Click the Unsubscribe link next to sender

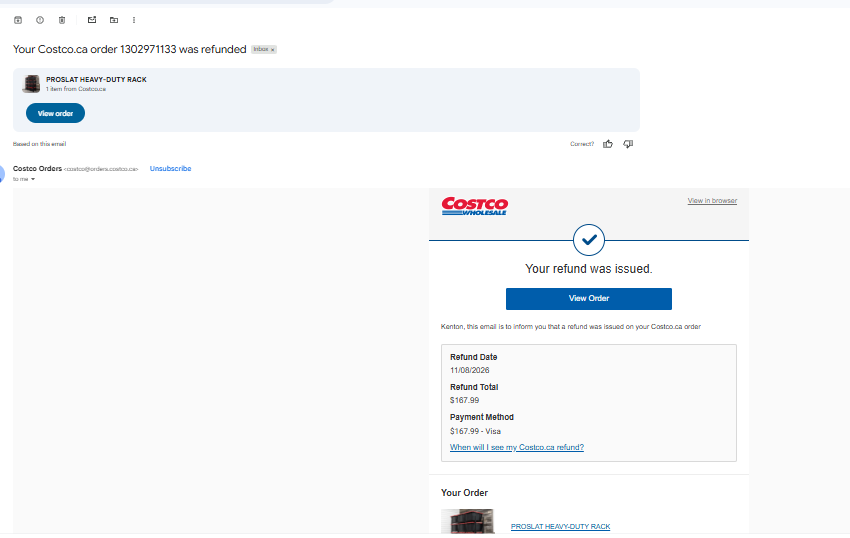click(x=170, y=169)
